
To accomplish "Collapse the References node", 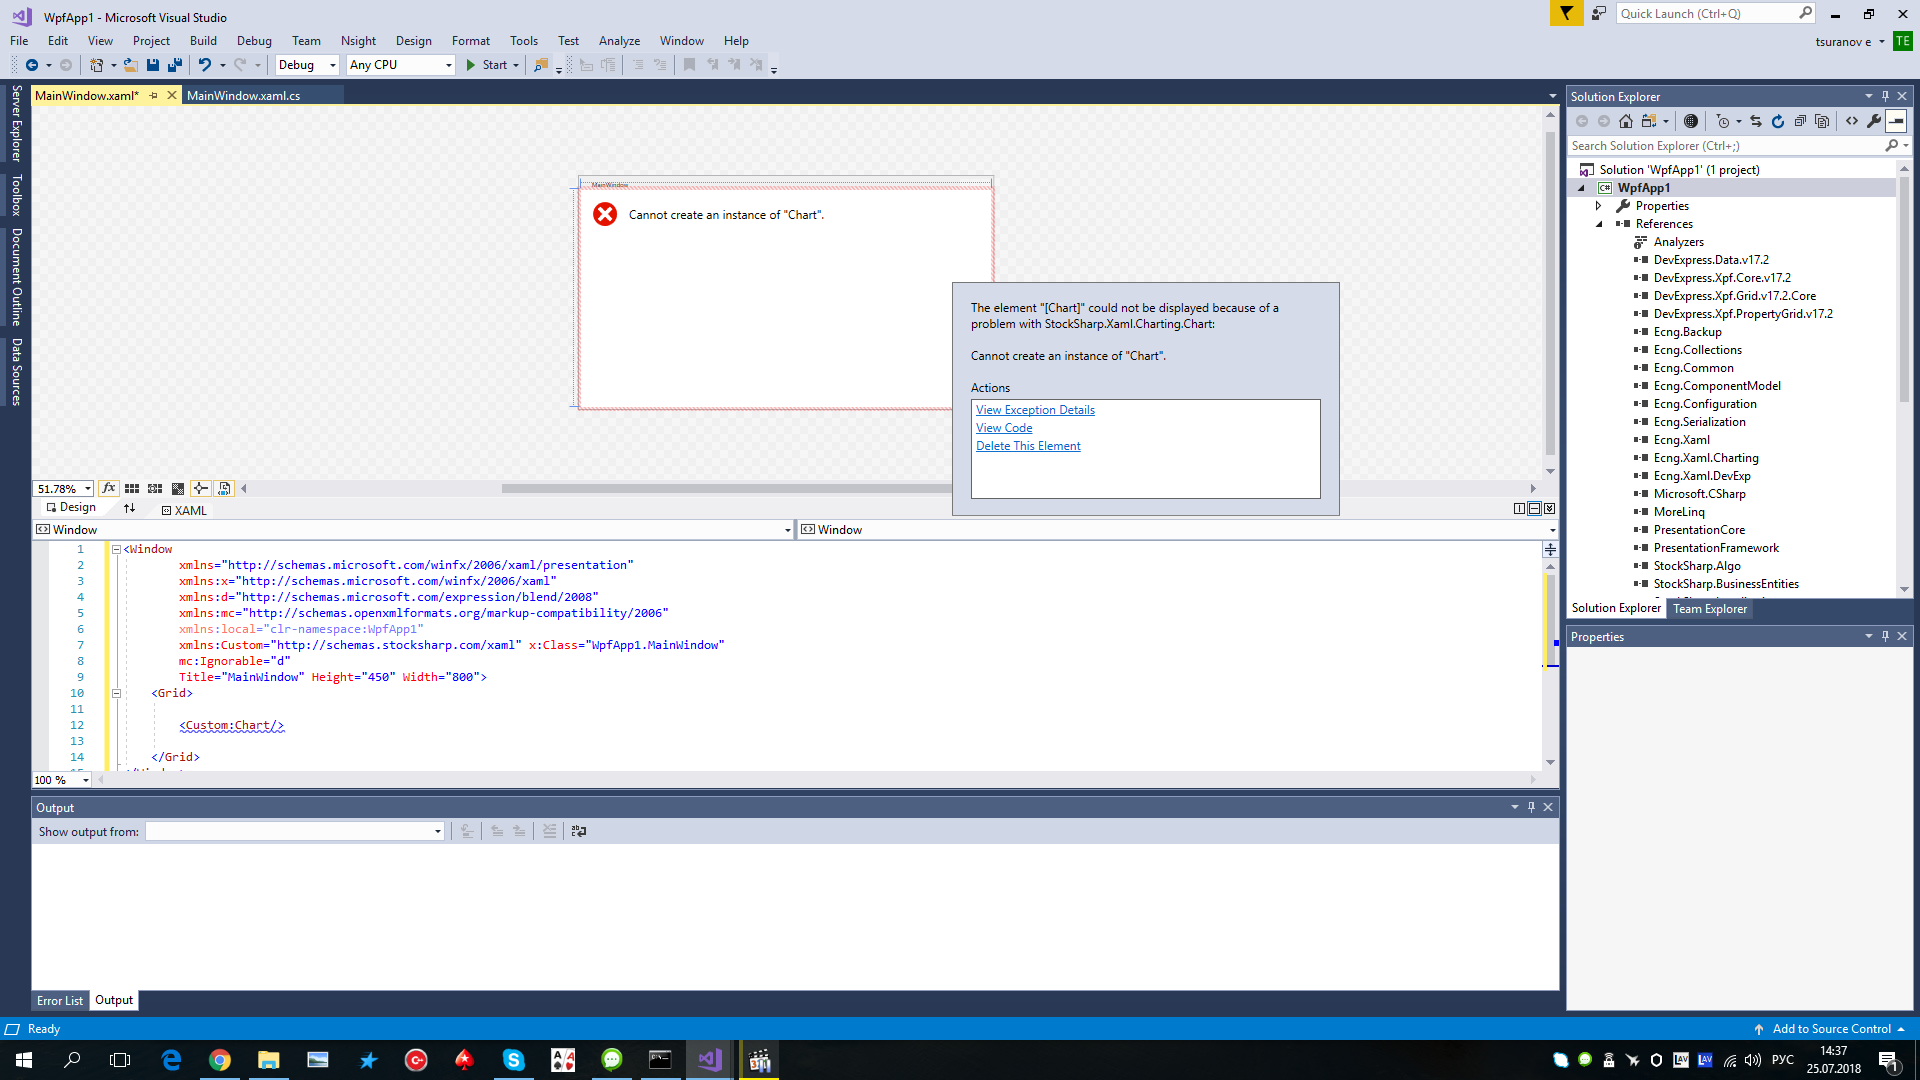I will coord(1599,224).
